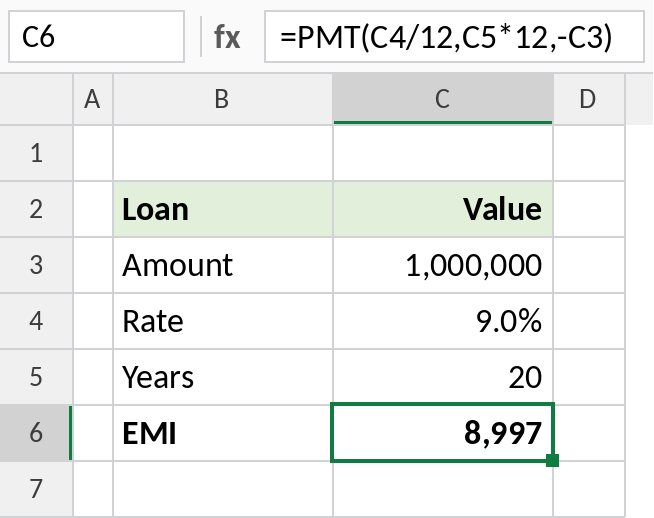Select column B header
Viewport: 654px width, 518px height.
click(x=223, y=99)
